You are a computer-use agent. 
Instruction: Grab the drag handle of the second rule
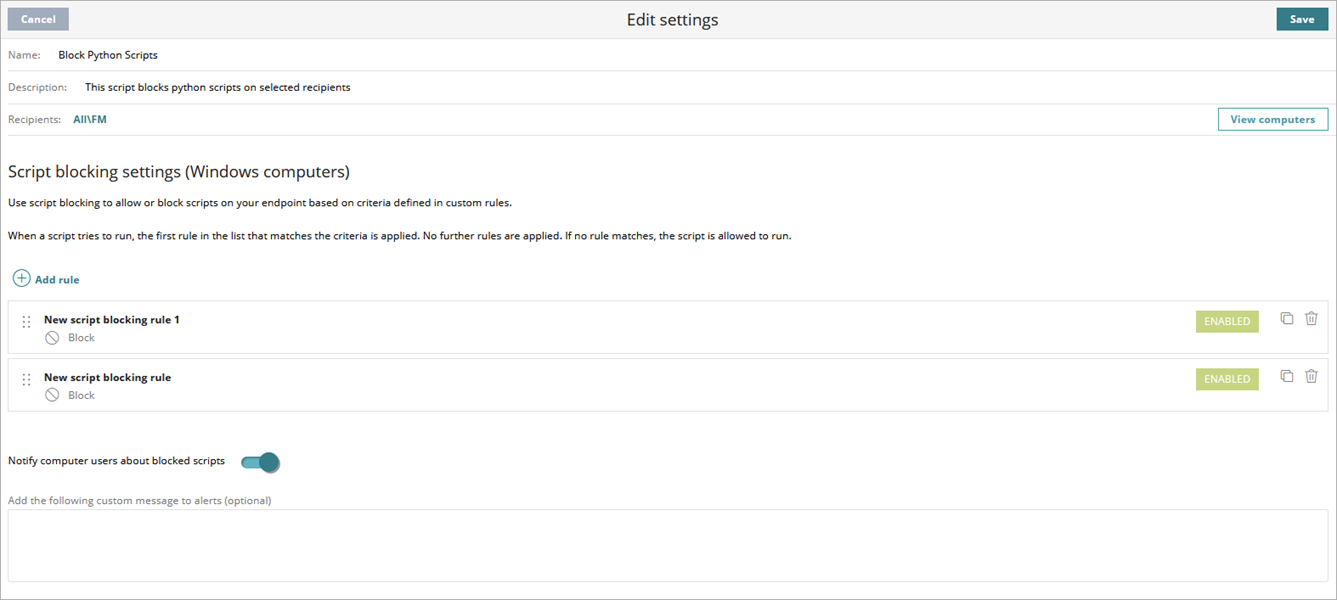tap(26, 379)
